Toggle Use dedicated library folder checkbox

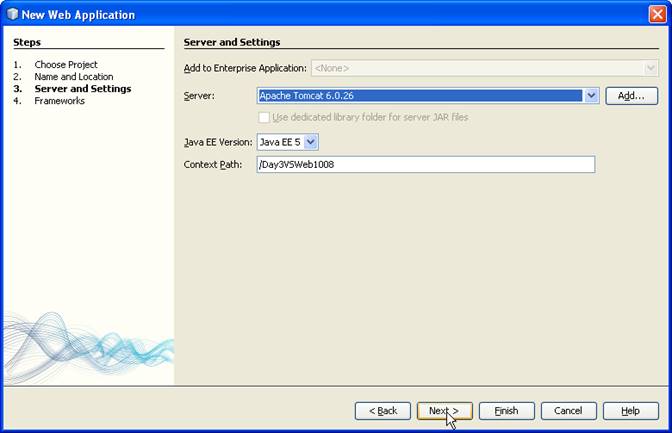[x=264, y=117]
